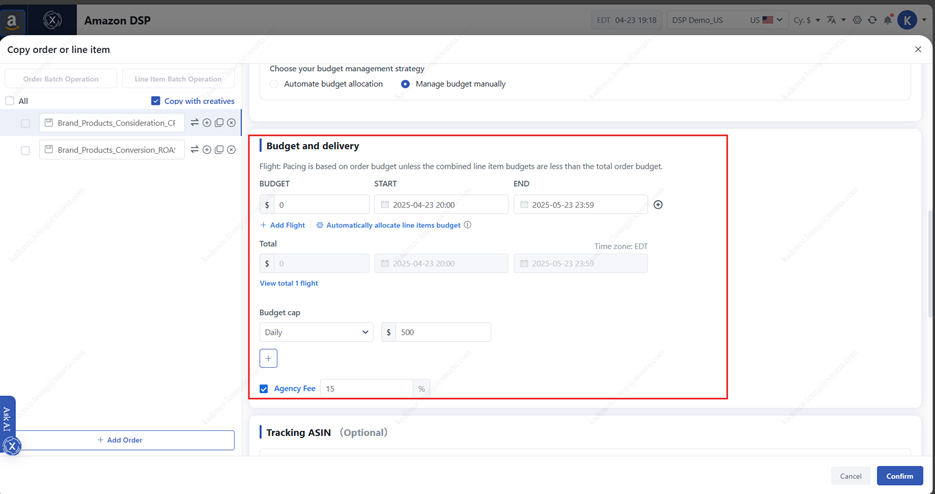Click duplicate icon on Brand_Products_Conversion row

coord(219,150)
